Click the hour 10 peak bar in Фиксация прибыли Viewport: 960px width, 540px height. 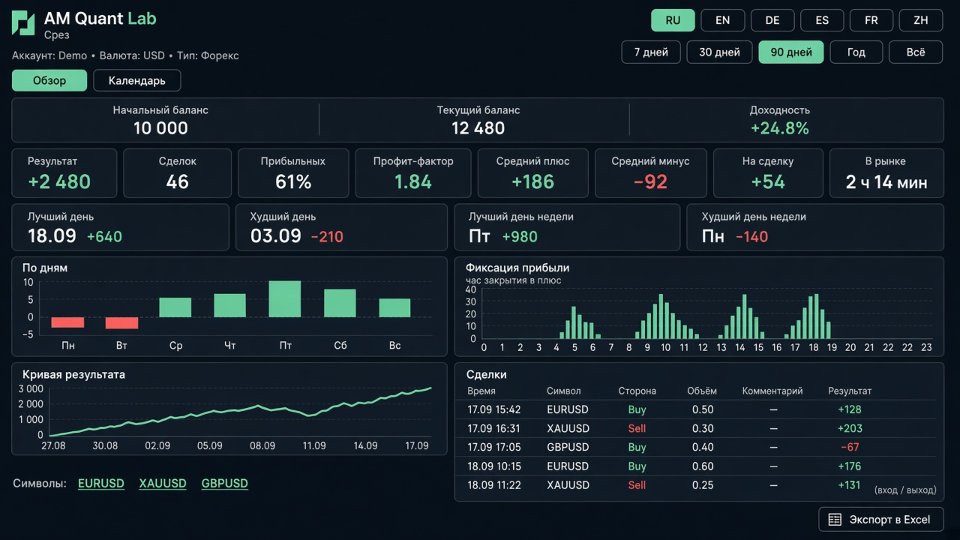coord(661,317)
